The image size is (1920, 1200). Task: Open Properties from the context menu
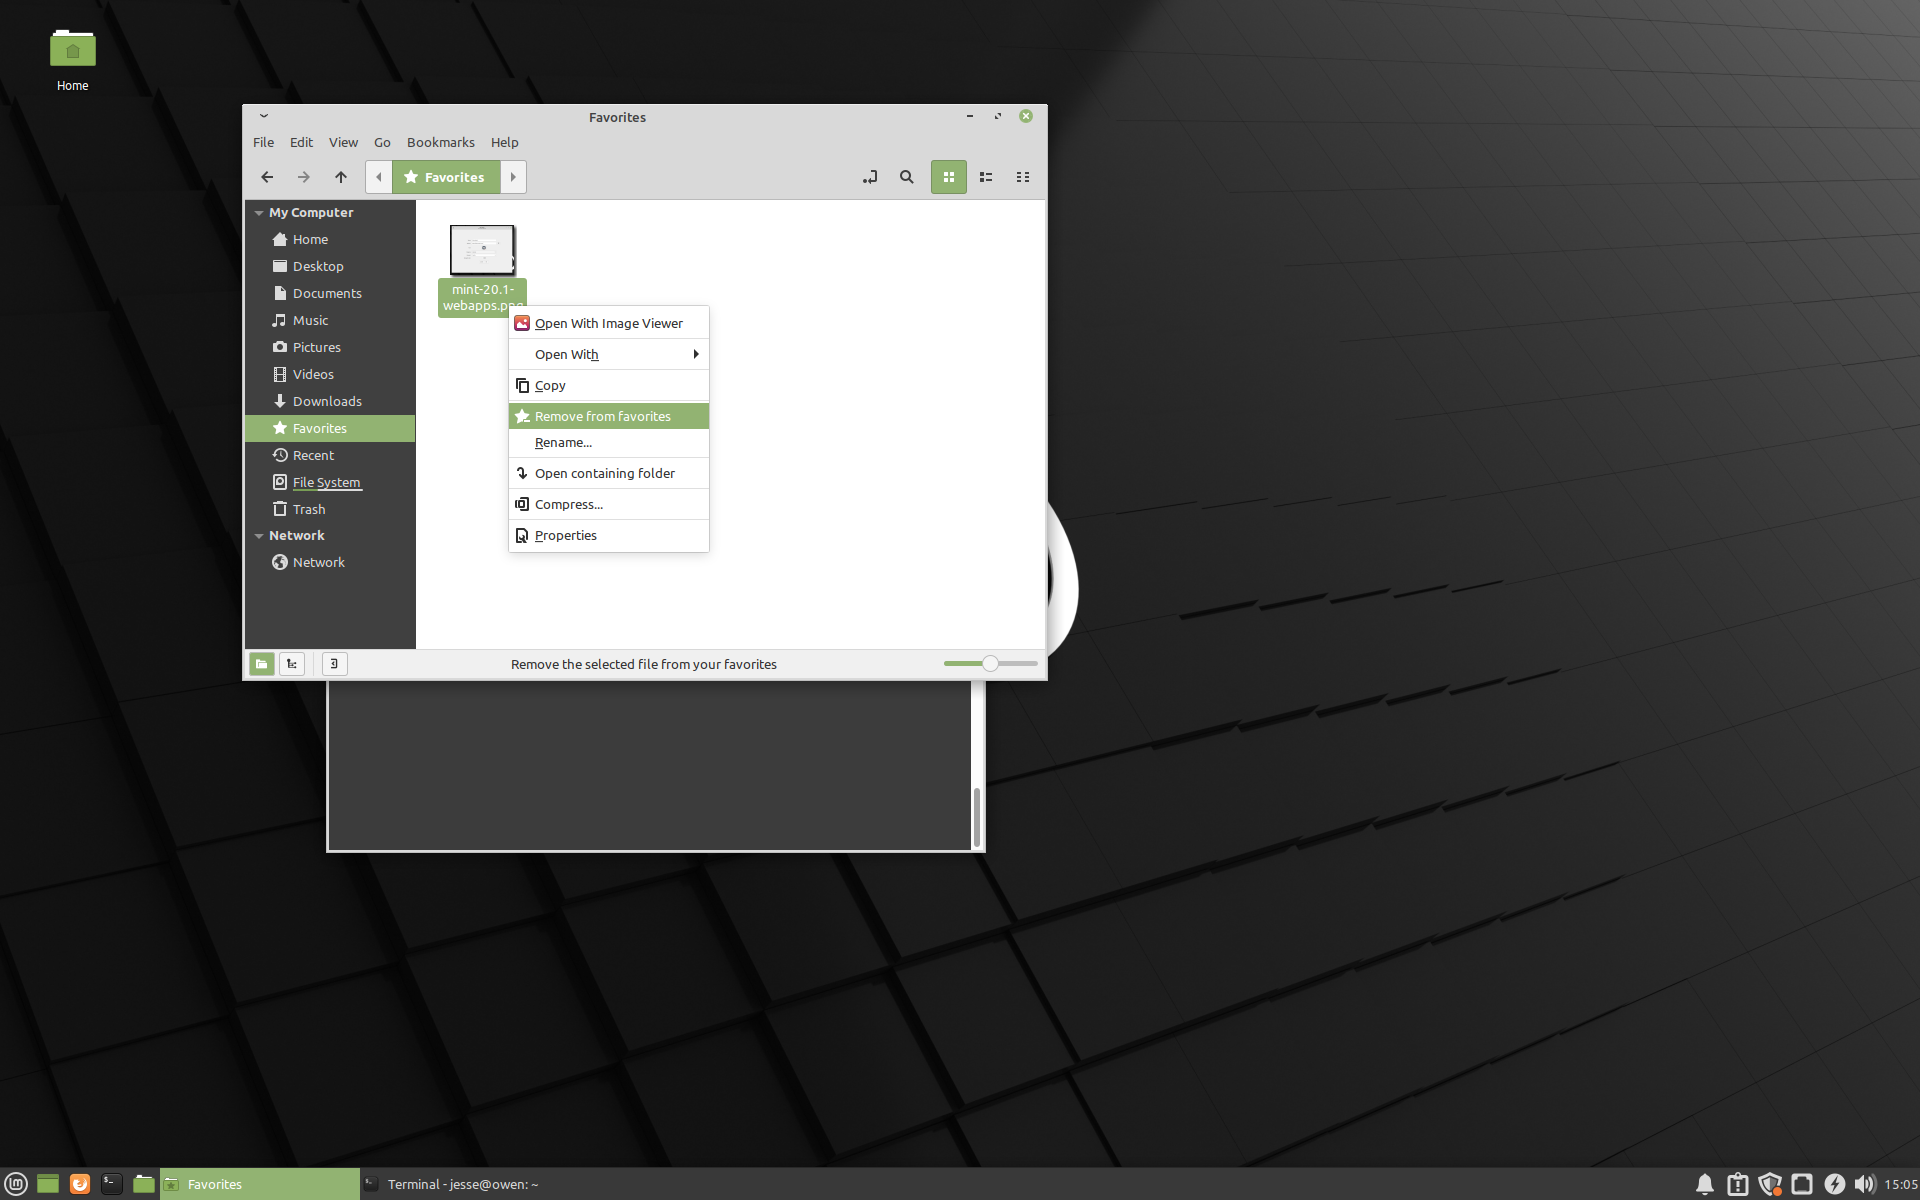(609, 535)
